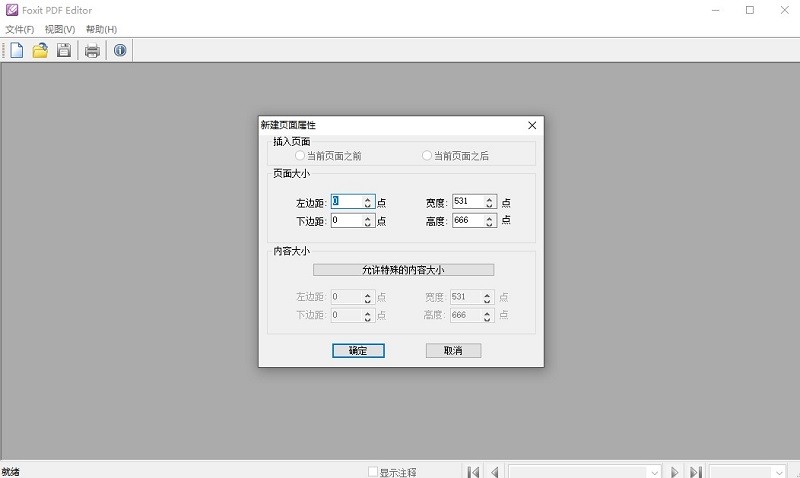
Task: Go to last page navigation icon
Action: click(x=696, y=472)
